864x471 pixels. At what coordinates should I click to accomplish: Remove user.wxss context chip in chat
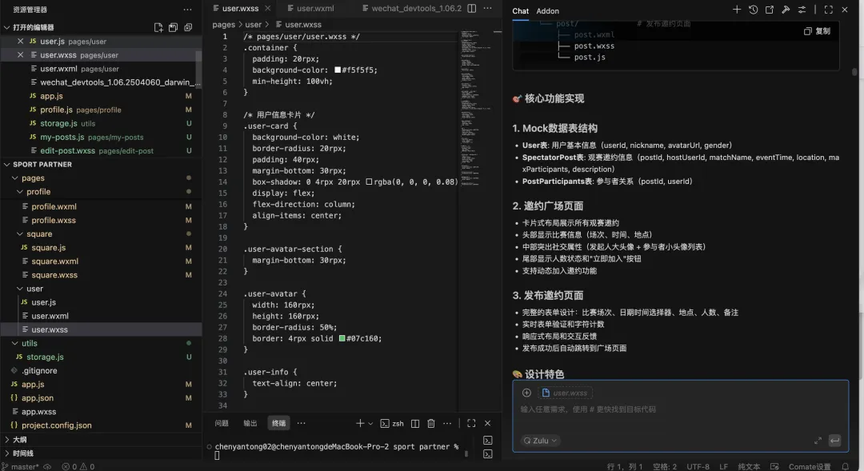pyautogui.click(x=565, y=393)
